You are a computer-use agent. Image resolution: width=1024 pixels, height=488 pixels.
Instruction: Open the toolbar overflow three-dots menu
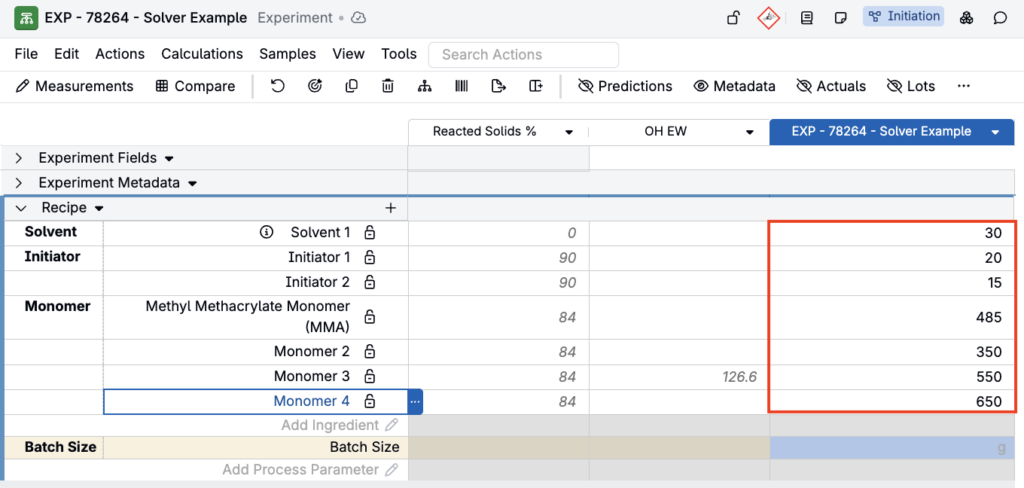point(963,86)
